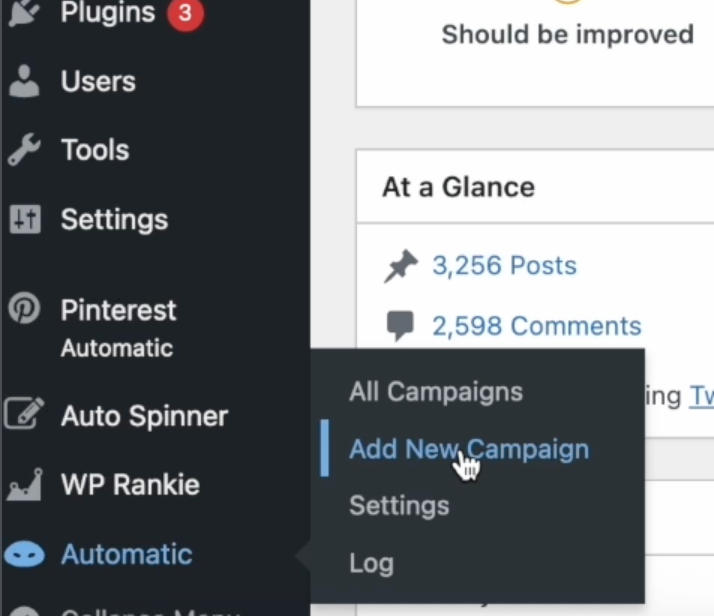Click the pushpin icon beside Posts count
This screenshot has height=616, width=714.
pyautogui.click(x=400, y=266)
